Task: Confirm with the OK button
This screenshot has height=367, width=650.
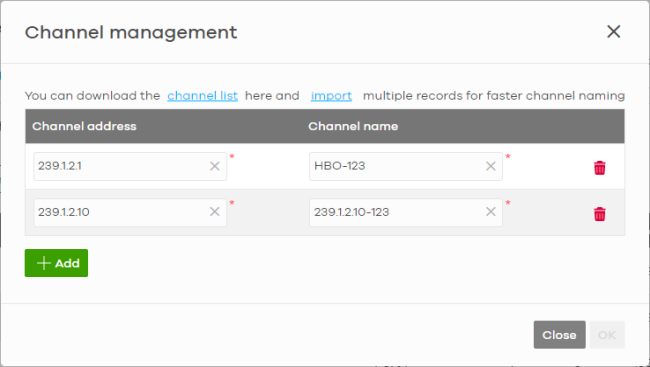Action: point(607,335)
